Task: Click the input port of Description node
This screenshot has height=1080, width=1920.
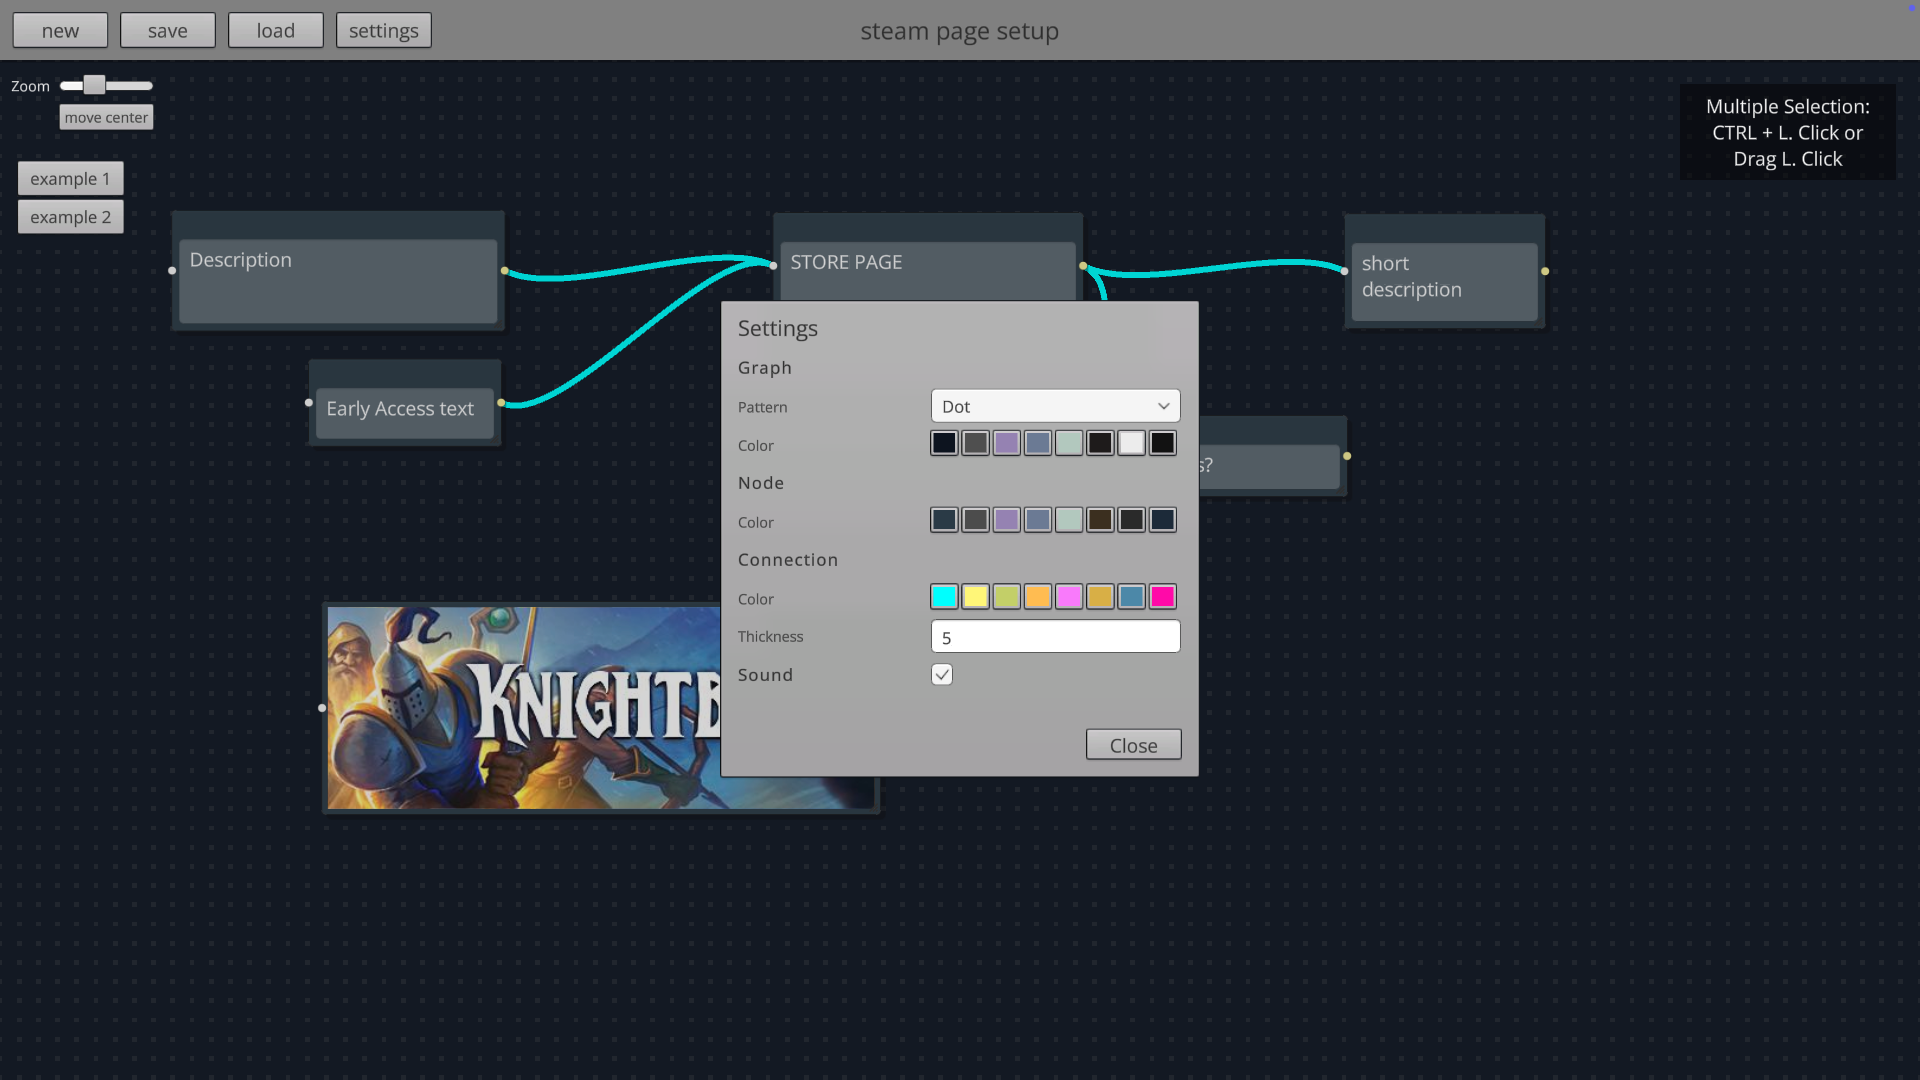Action: (x=172, y=271)
